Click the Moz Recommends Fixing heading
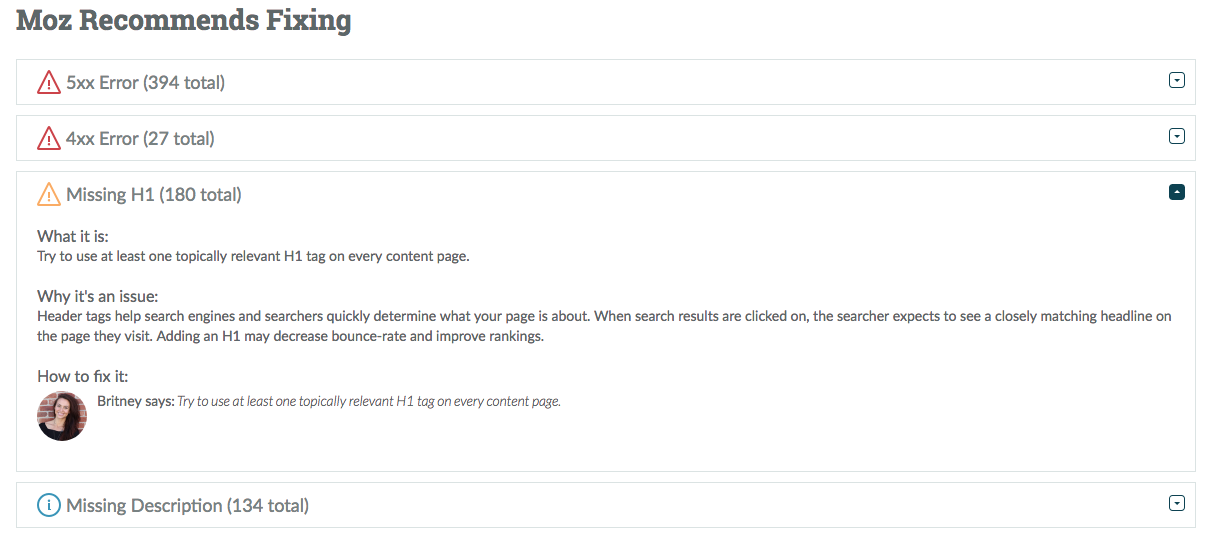 [184, 20]
